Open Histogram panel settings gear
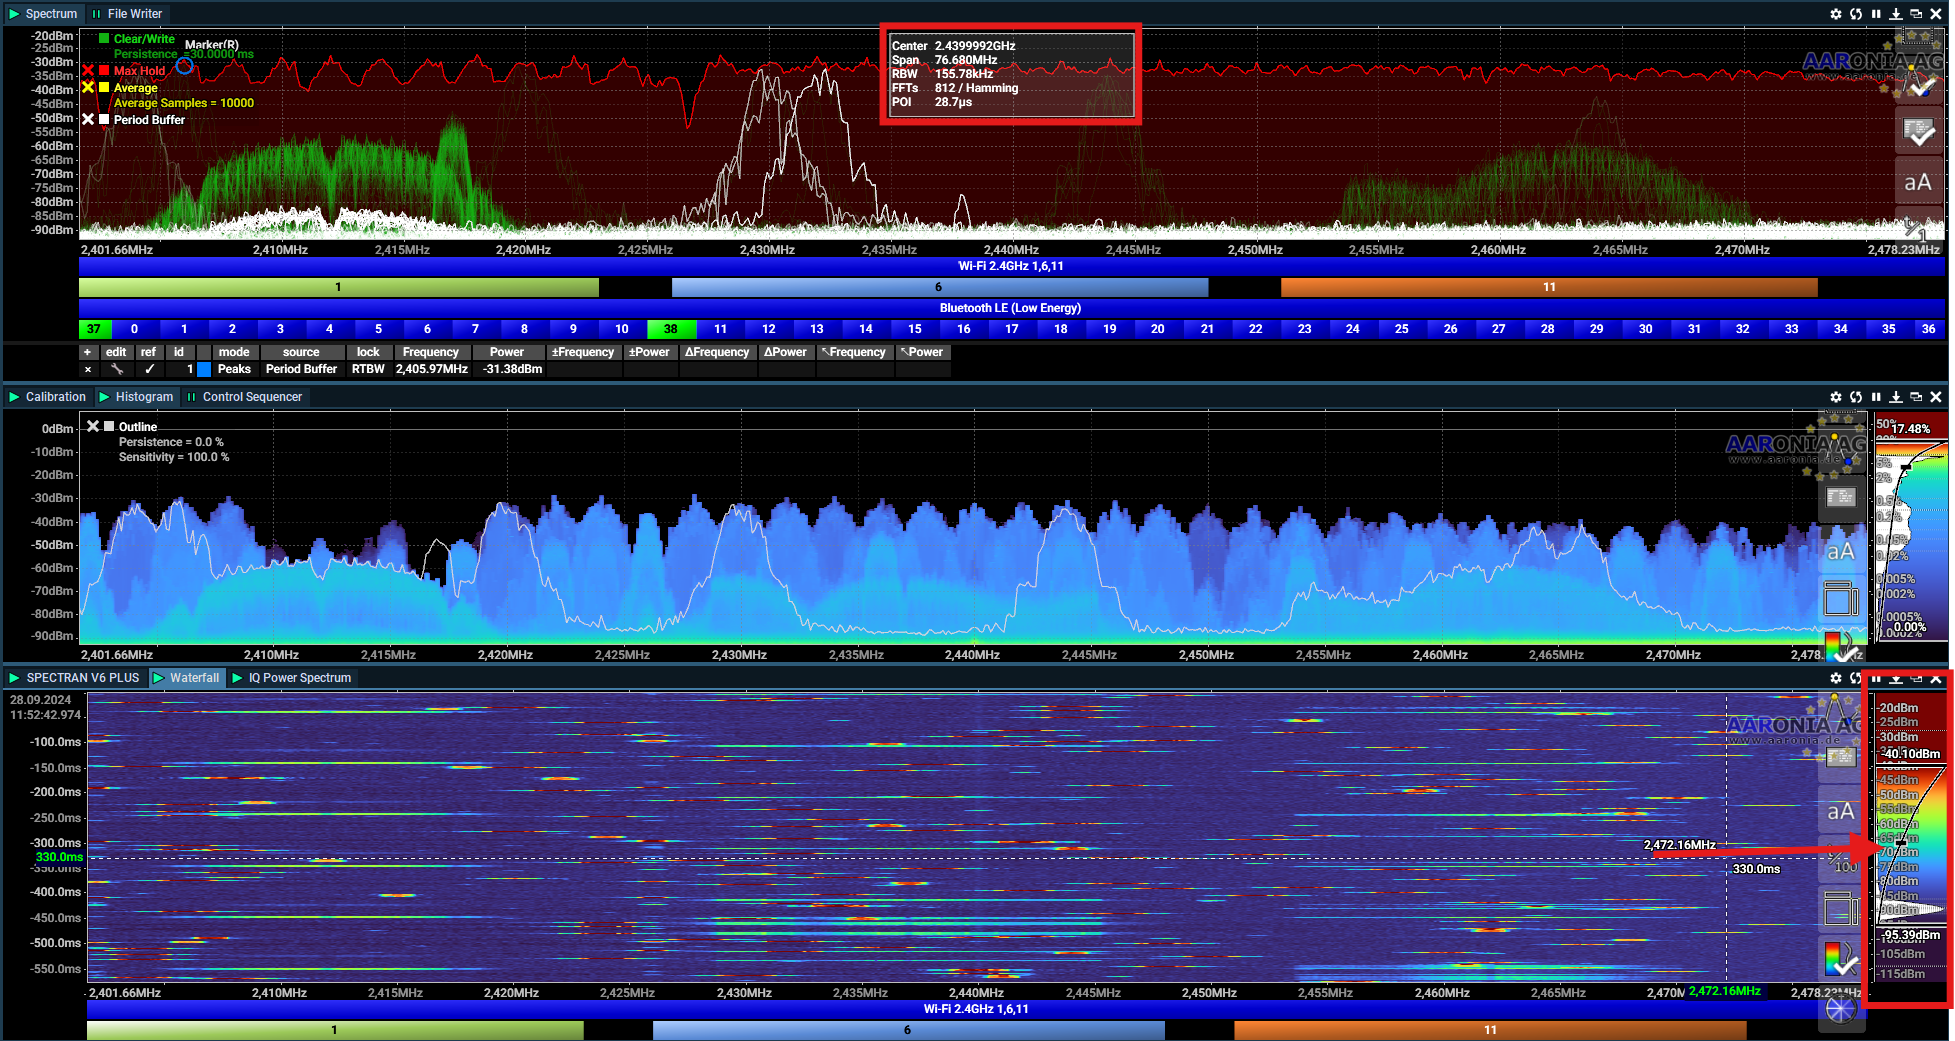 1835,397
